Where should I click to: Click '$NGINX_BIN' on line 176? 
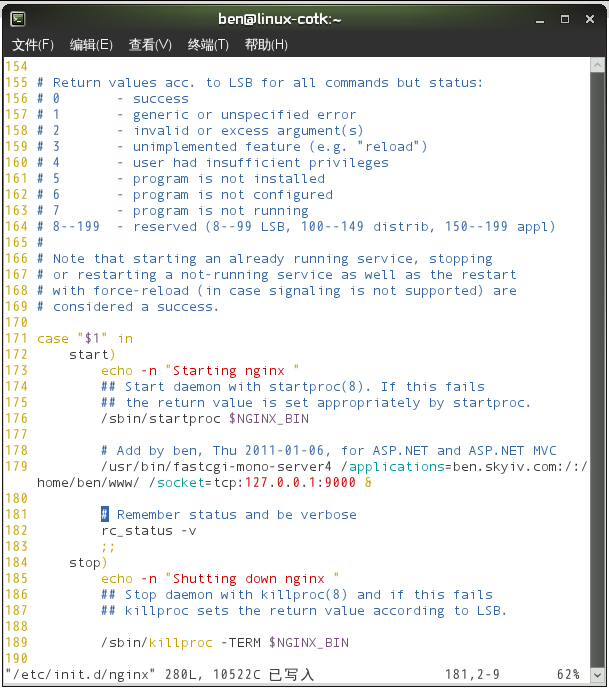269,419
